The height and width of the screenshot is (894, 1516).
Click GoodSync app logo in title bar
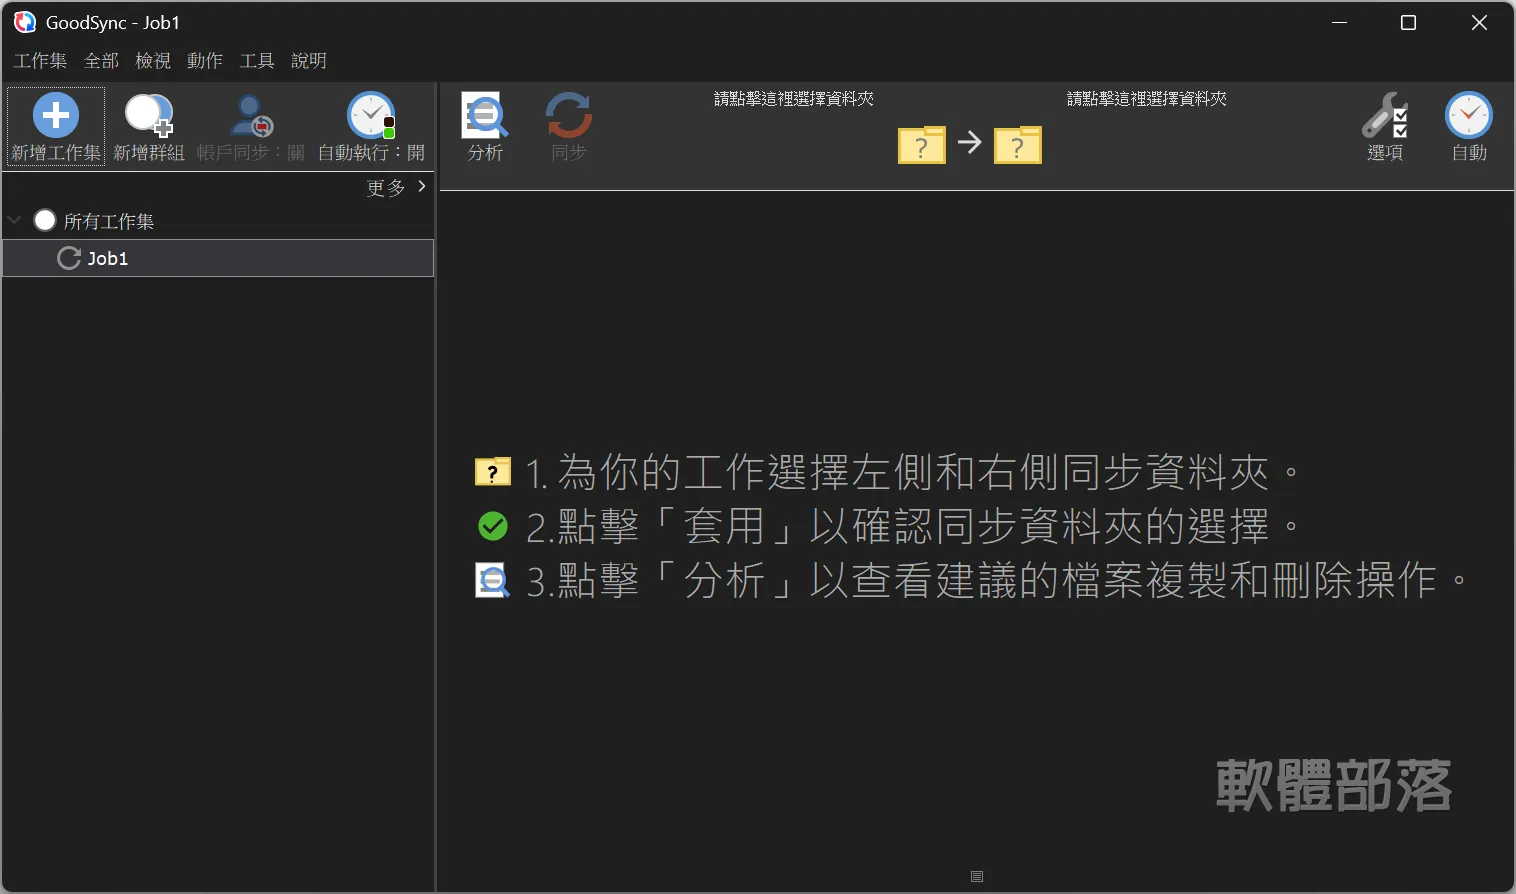click(x=24, y=22)
